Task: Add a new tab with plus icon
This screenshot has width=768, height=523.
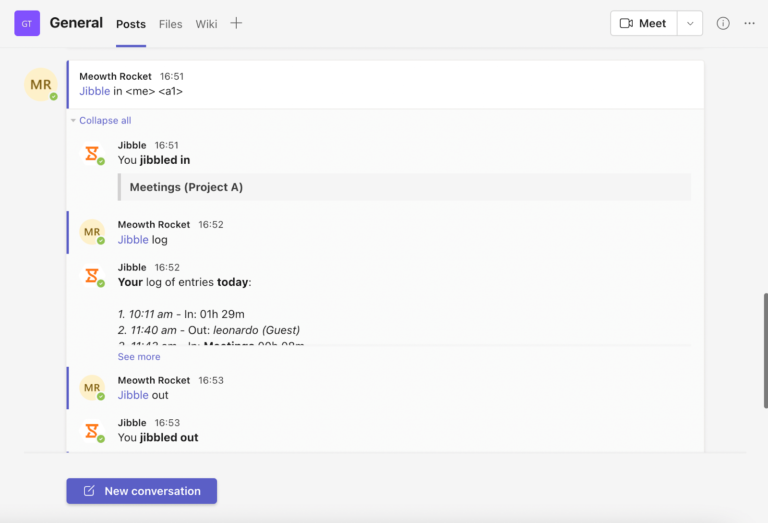Action: tap(236, 23)
